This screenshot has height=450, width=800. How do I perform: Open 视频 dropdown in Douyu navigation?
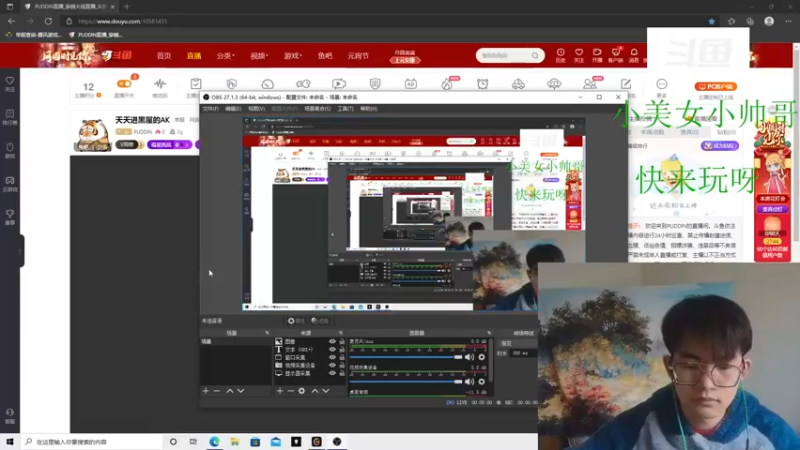pos(259,56)
